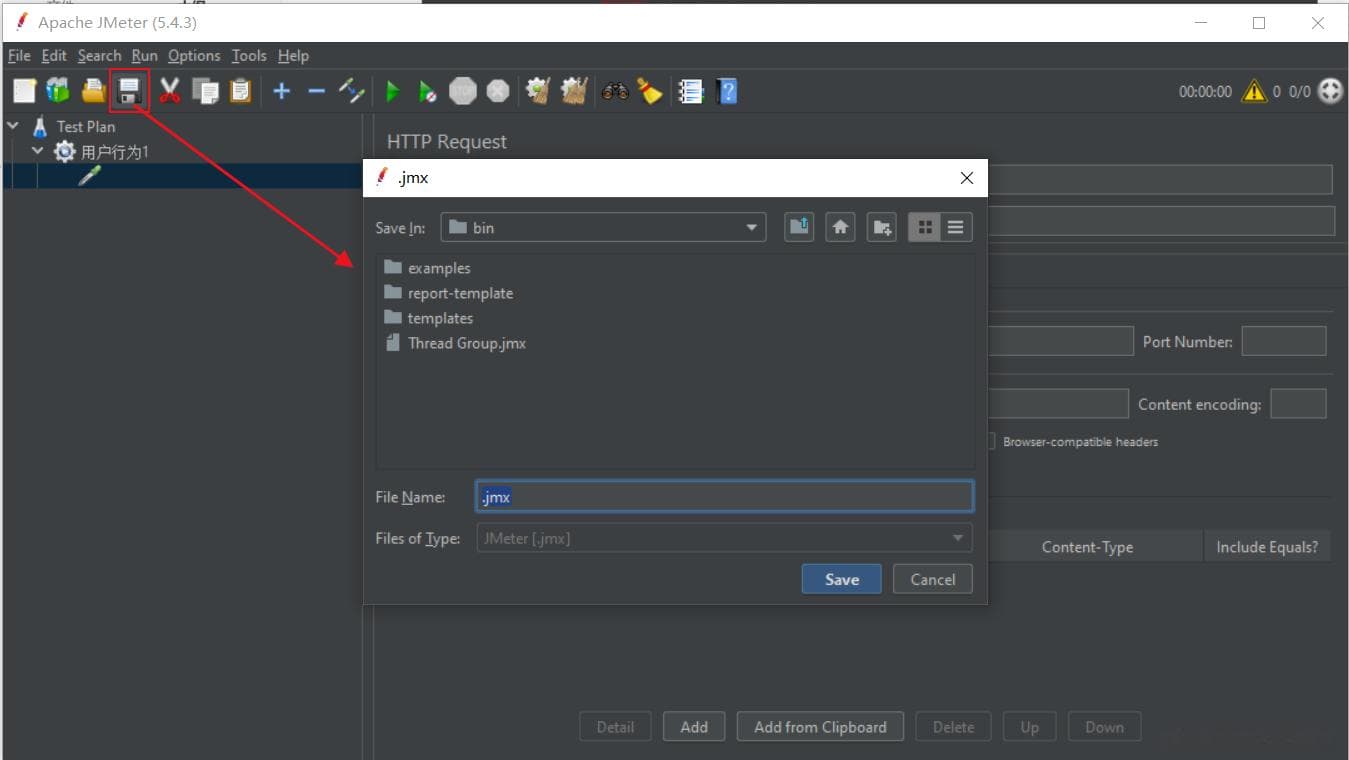Click the Search binoculars icon
Viewport: 1349px width, 760px height.
615,92
